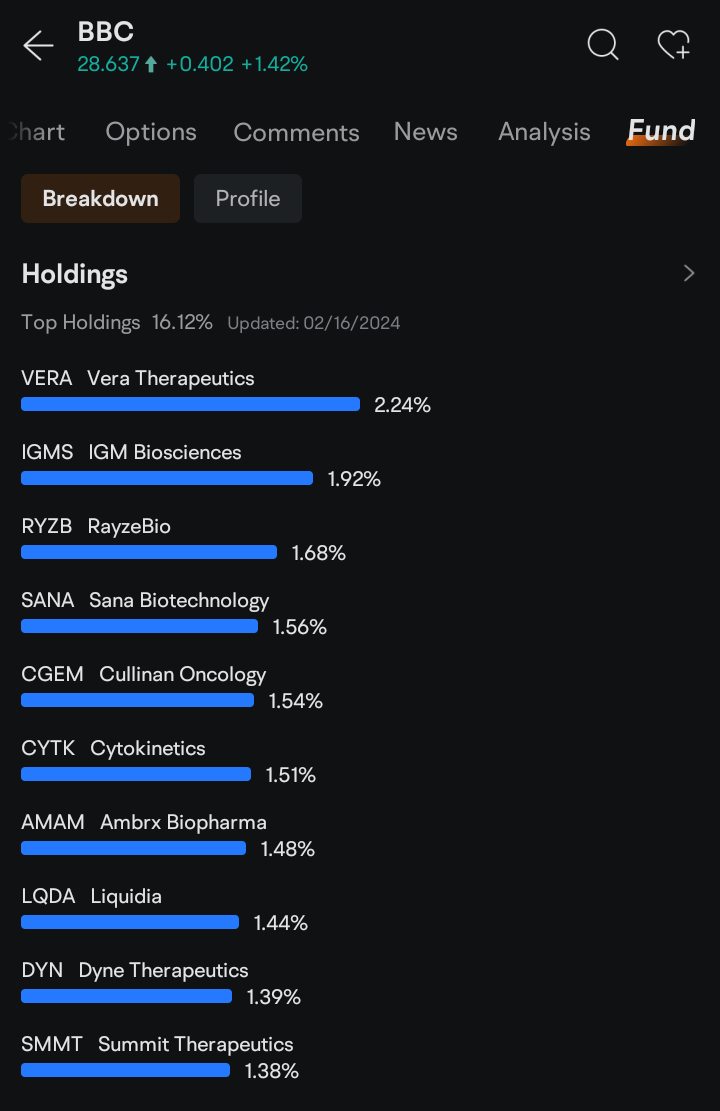Select the Fund tab
Viewport: 720px width, 1111px height.
click(661, 131)
